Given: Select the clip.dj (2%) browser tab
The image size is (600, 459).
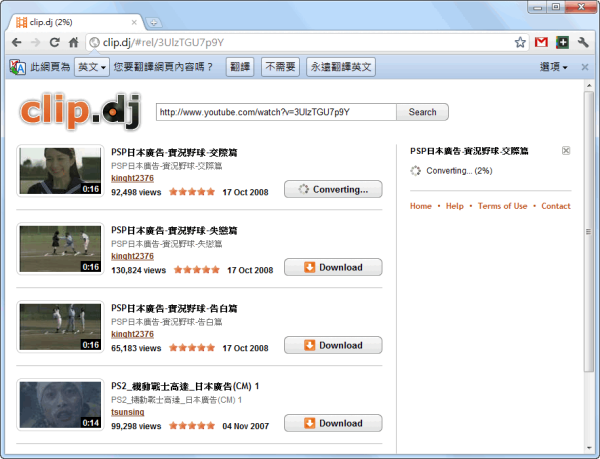Looking at the screenshot, I should (75, 23).
